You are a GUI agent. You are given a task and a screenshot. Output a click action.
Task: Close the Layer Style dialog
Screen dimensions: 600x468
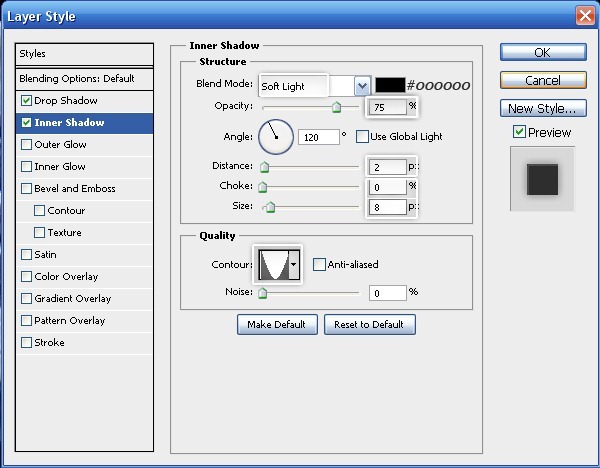coord(585,16)
